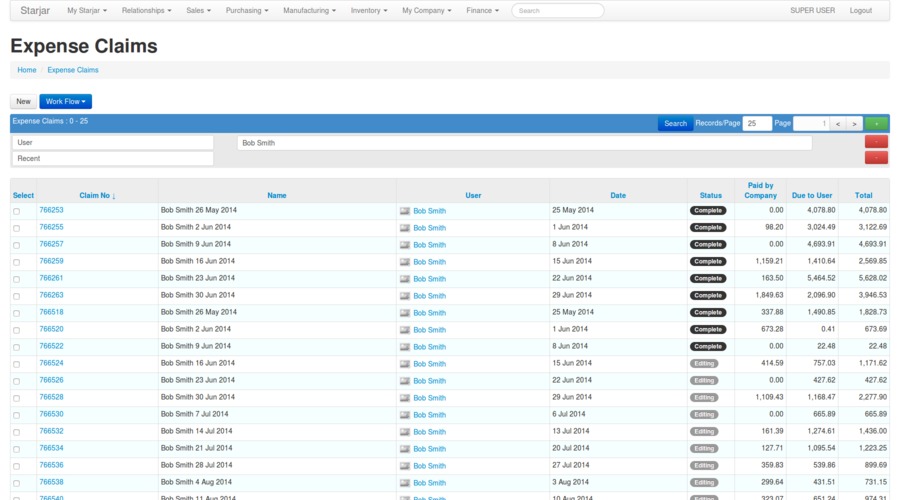The image size is (900, 500).
Task: Click user card icon for claim 766528
Action: (405, 398)
